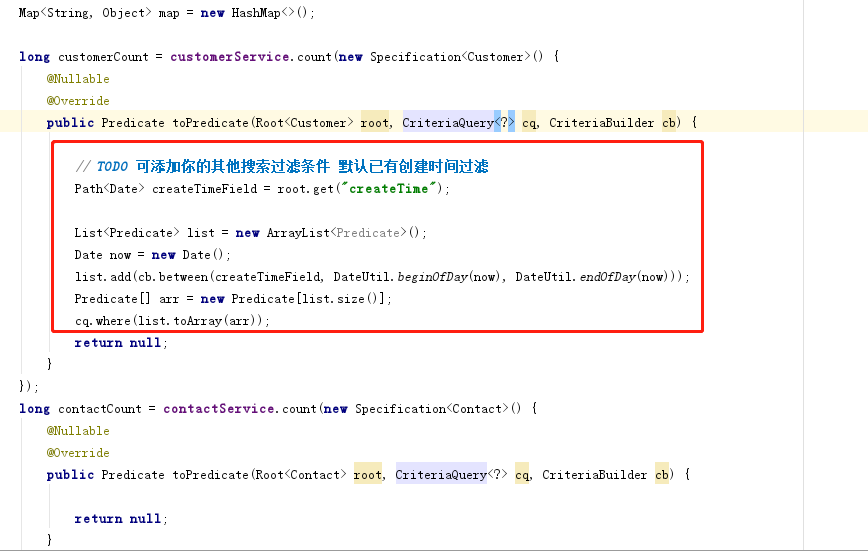Click the beginOfDay method call
The image size is (868, 551).
click(x=432, y=277)
